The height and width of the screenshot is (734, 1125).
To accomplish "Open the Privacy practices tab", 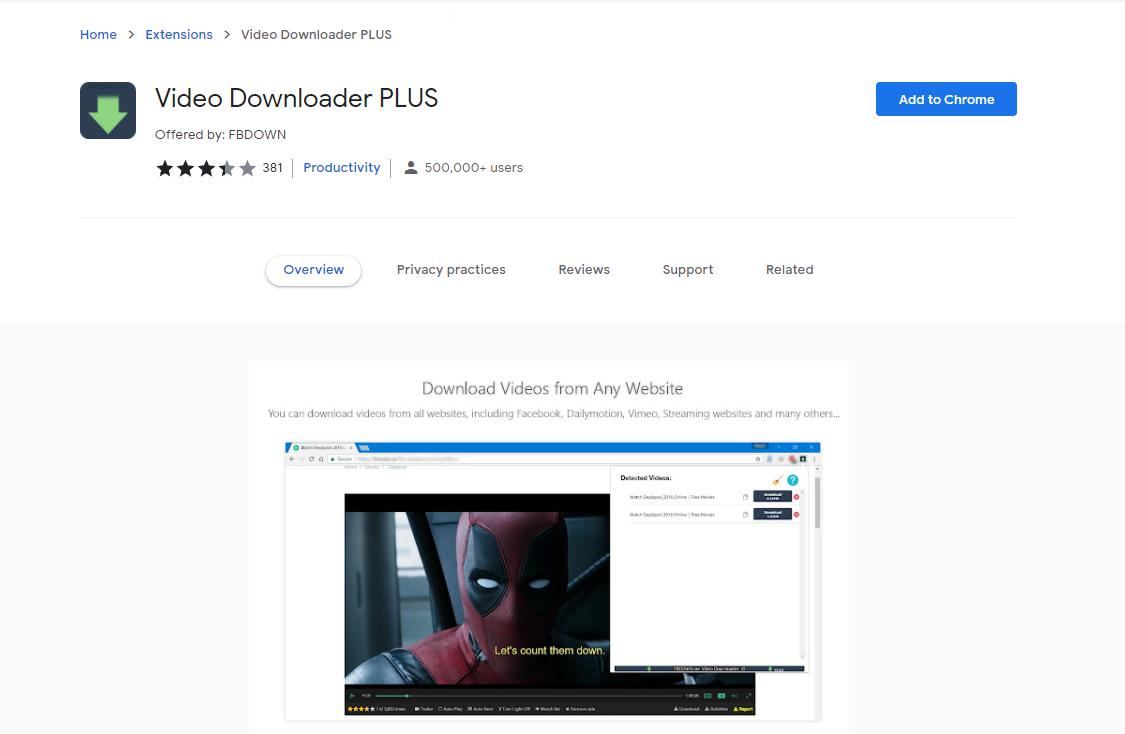I will 451,269.
